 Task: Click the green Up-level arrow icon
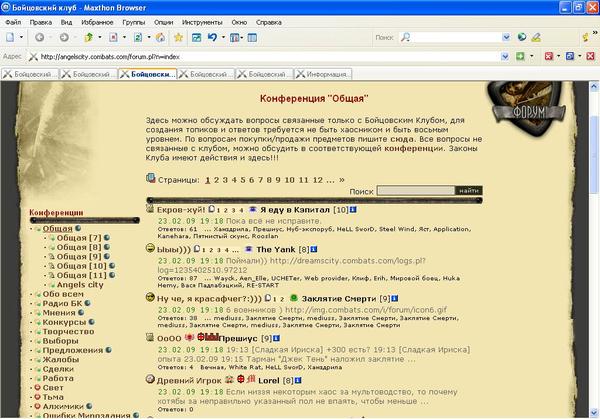(x=89, y=37)
